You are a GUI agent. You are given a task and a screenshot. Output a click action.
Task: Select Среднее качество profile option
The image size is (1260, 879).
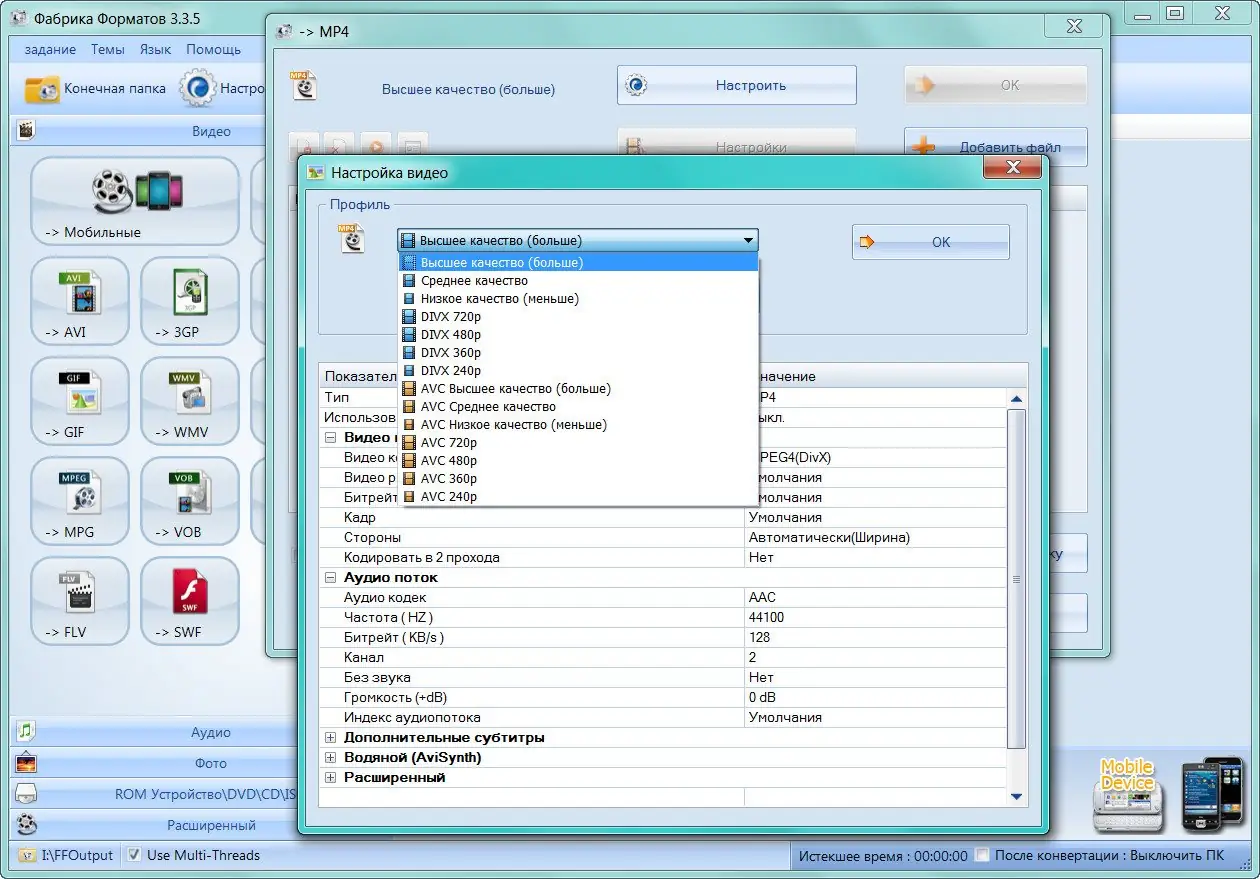[x=578, y=281]
